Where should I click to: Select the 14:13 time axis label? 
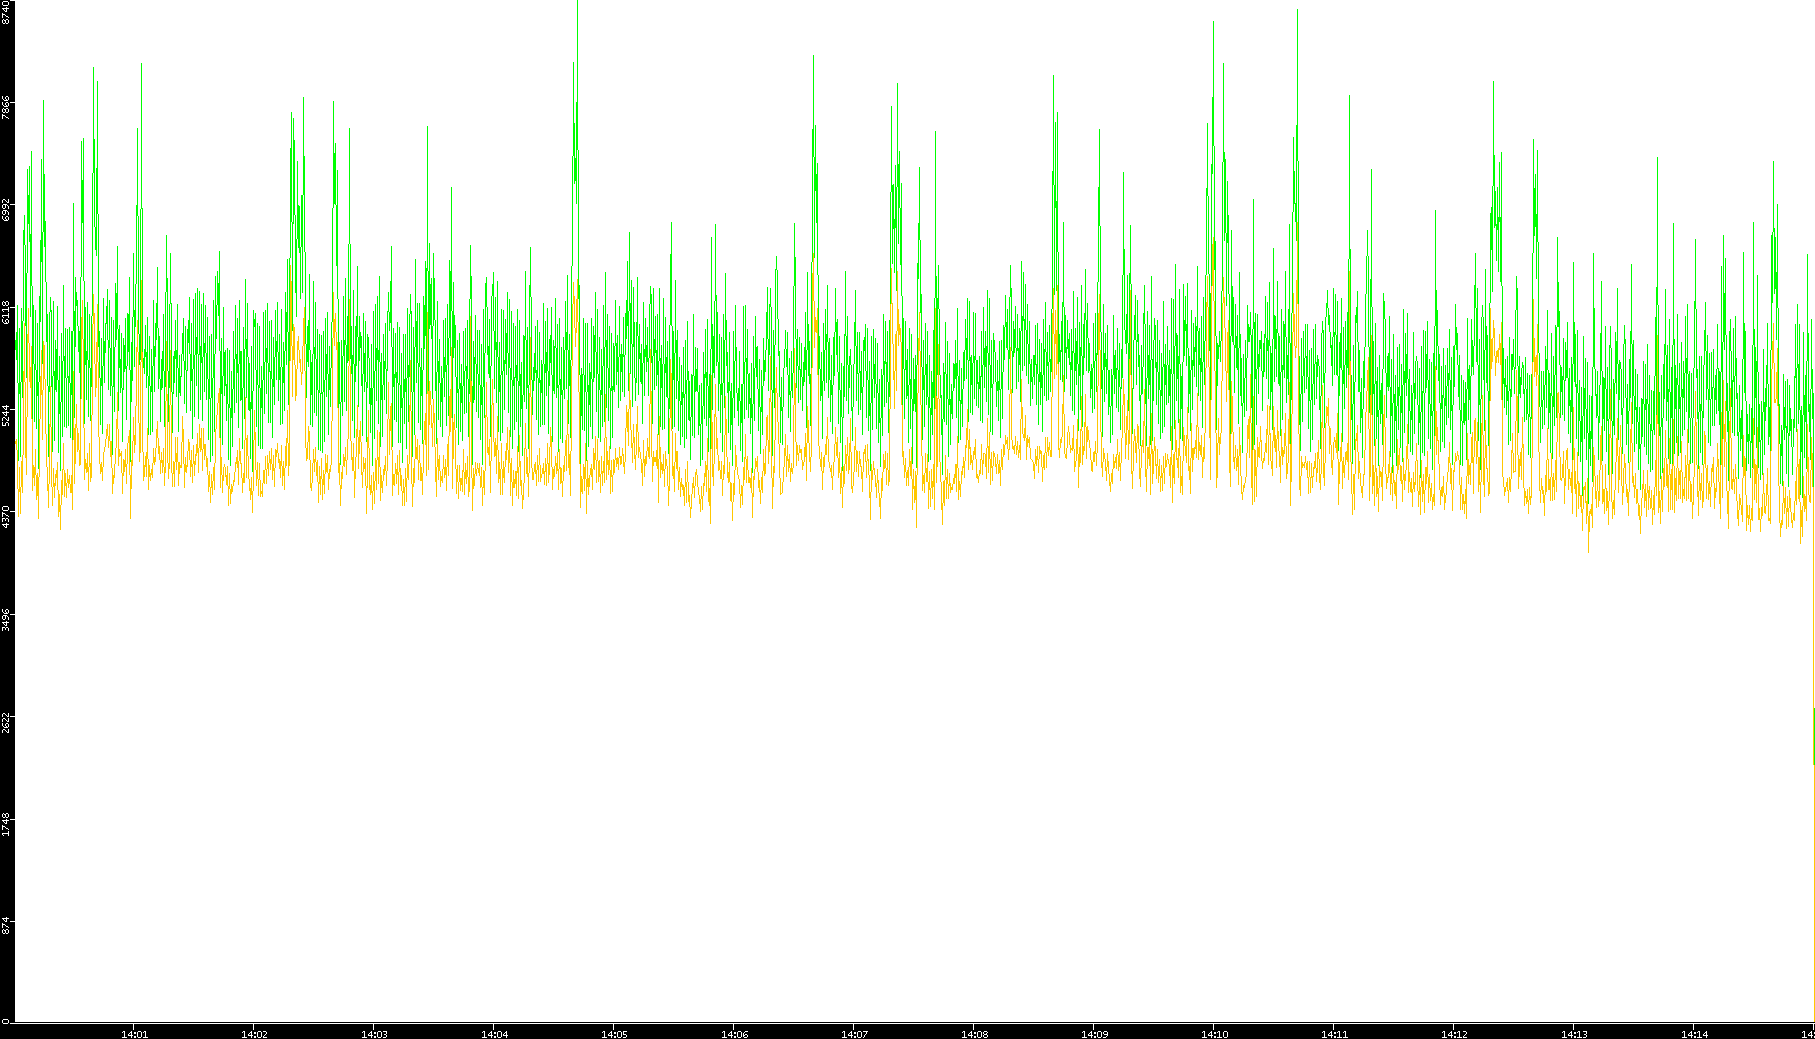[x=1574, y=1034]
